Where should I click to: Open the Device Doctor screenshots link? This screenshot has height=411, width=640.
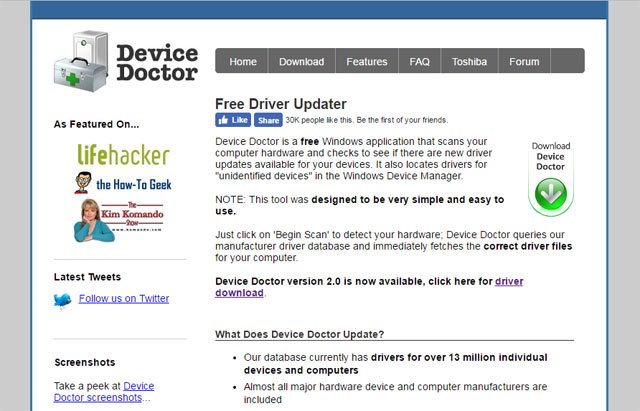(104, 391)
